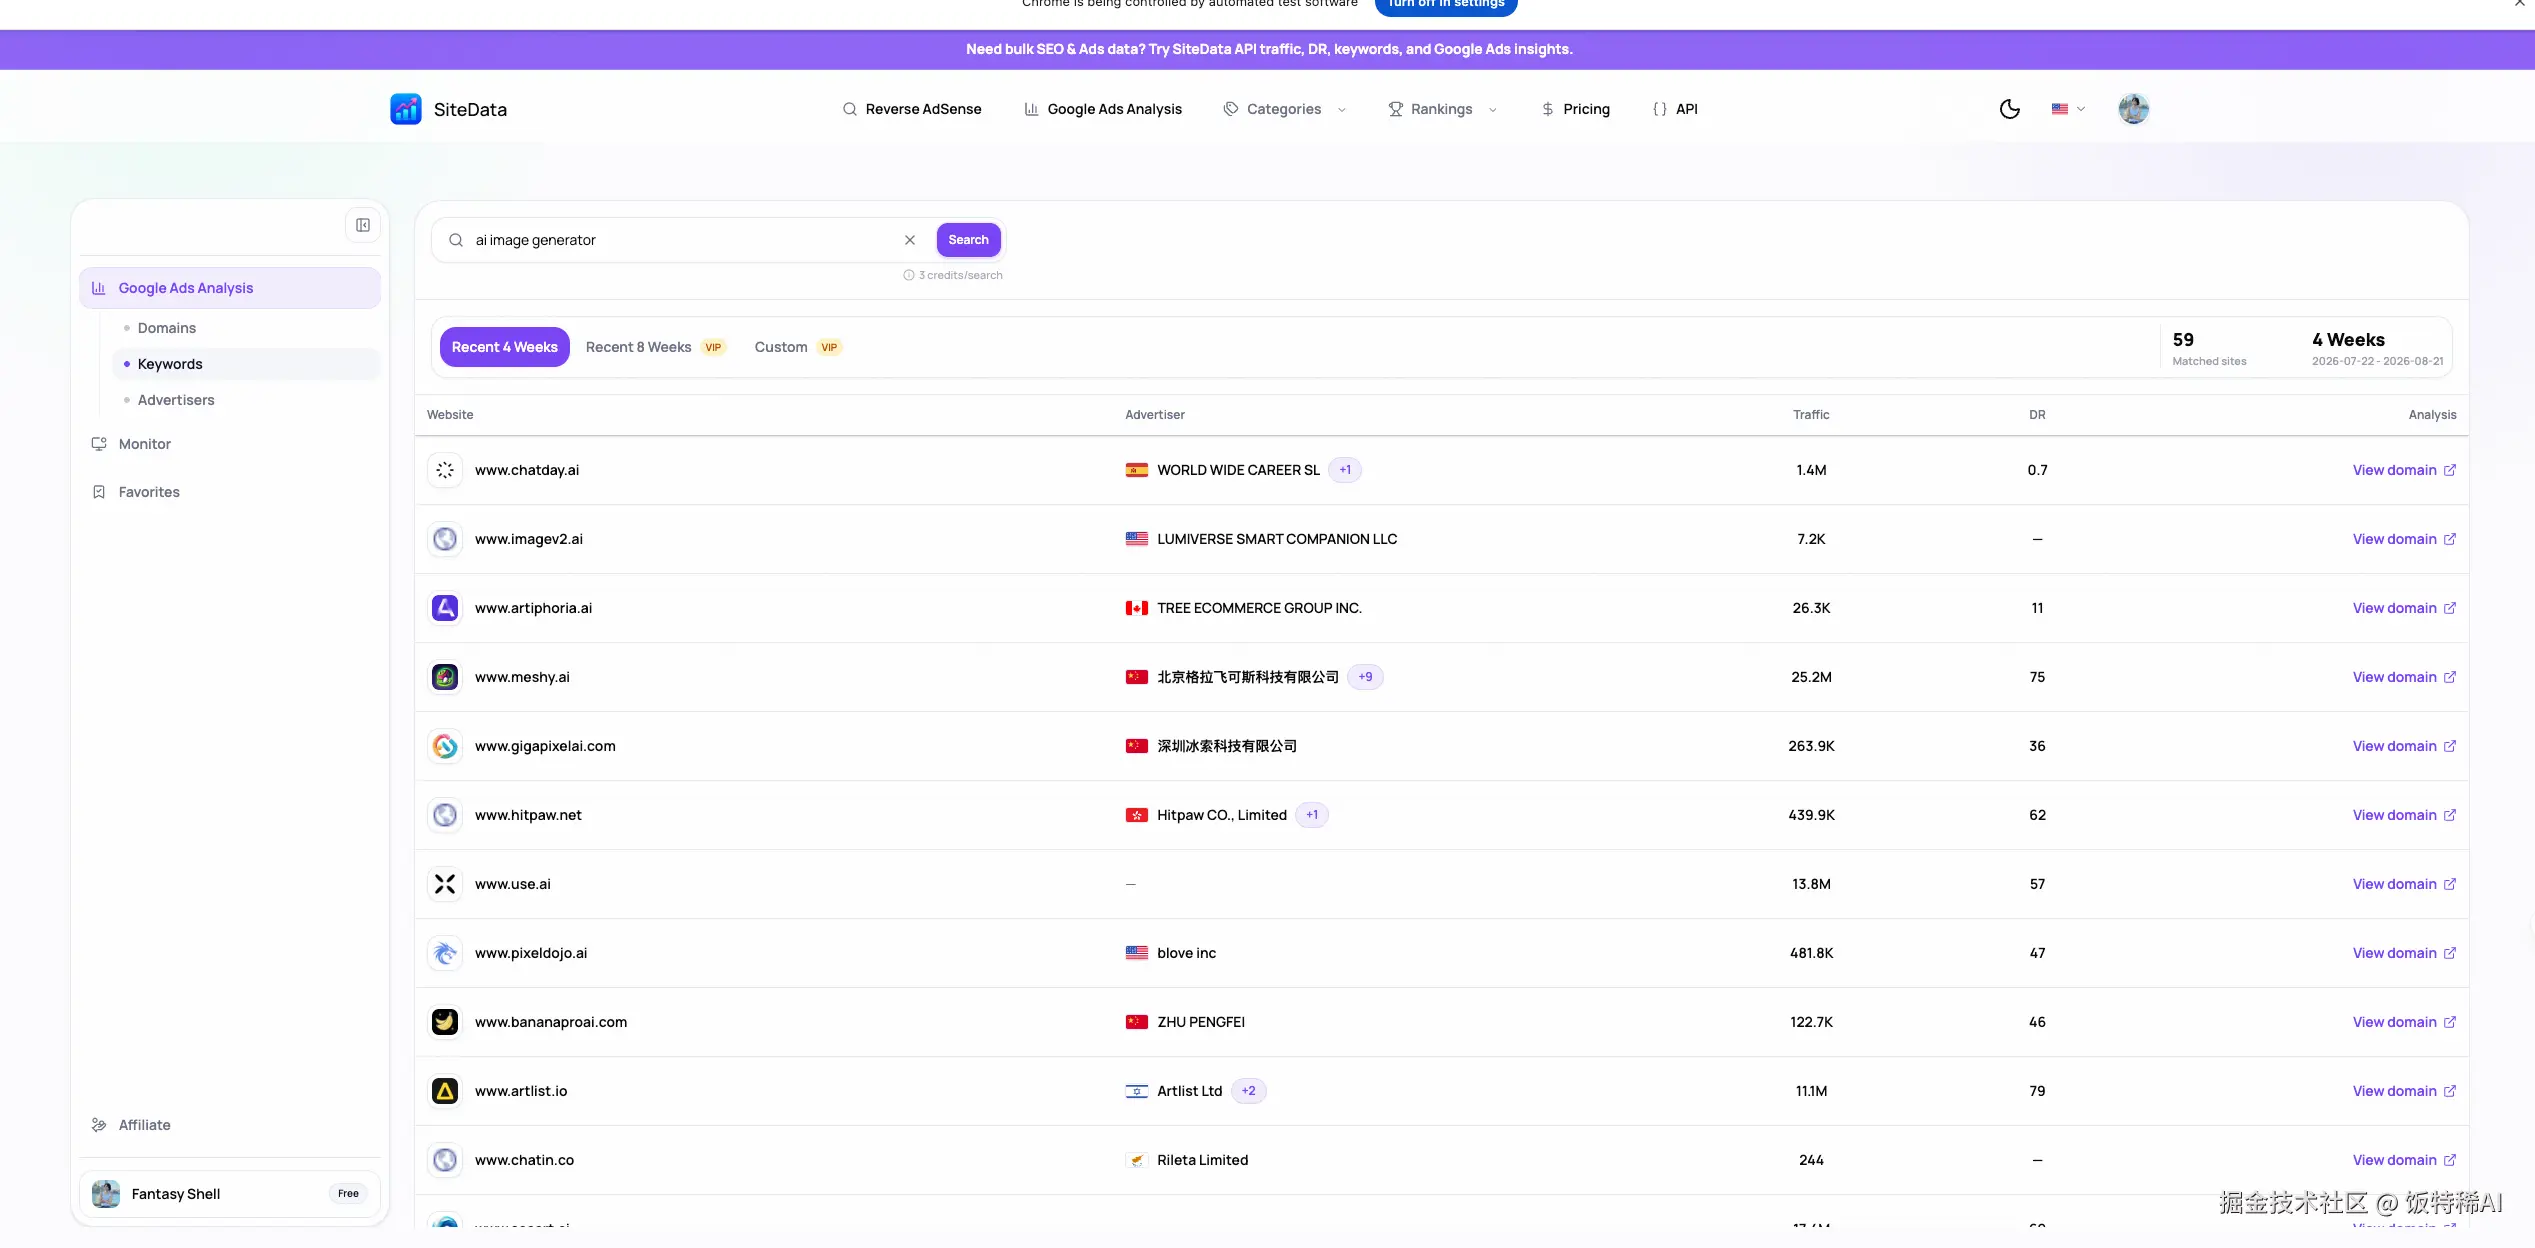The image size is (2535, 1248).
Task: Open the language flag dropdown
Action: point(2068,109)
